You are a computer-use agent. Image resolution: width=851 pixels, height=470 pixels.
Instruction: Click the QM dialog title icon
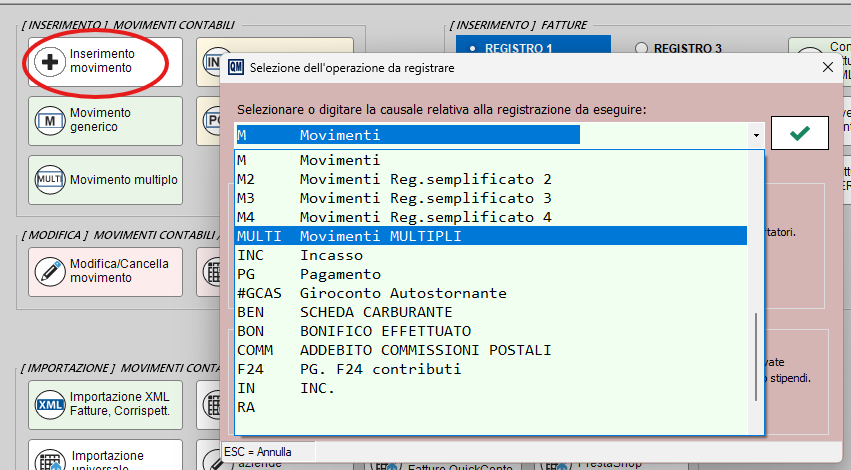click(236, 67)
